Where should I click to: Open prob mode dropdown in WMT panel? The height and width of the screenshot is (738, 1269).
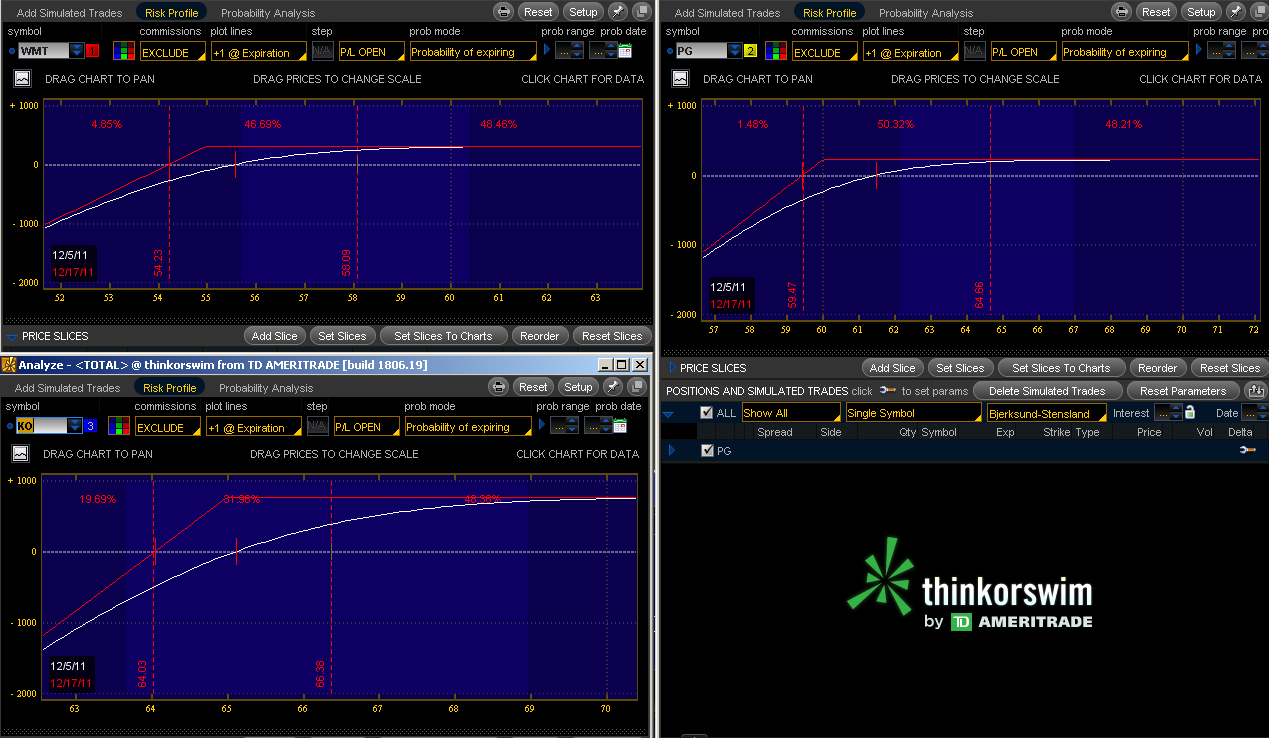[x=472, y=52]
